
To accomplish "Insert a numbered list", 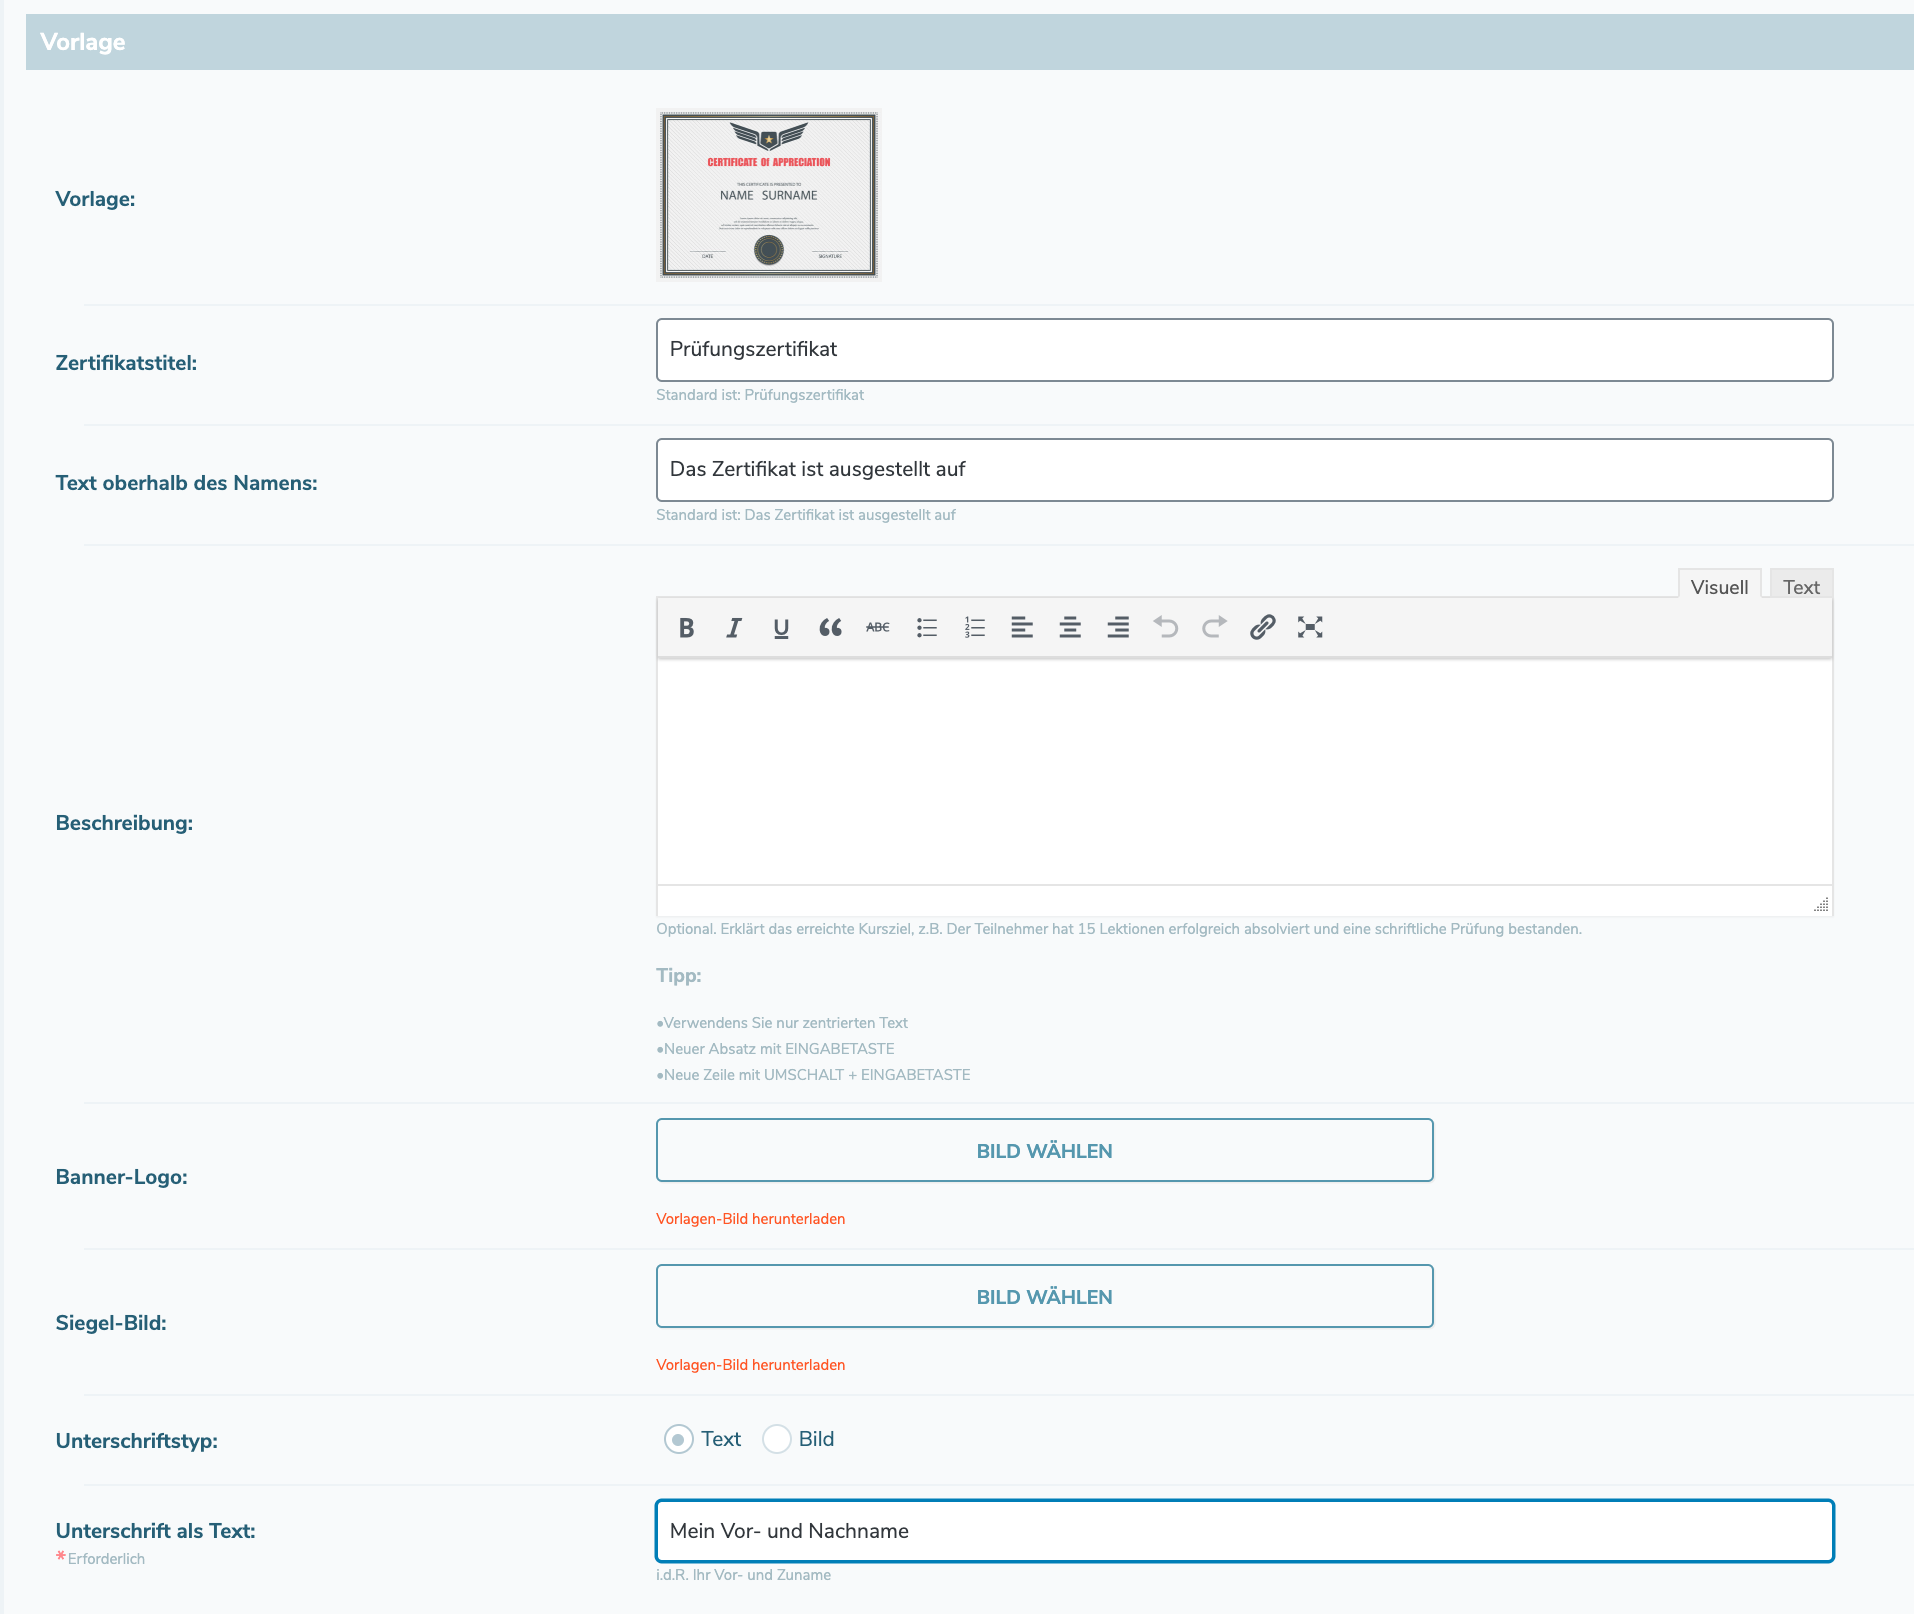I will tap(974, 627).
